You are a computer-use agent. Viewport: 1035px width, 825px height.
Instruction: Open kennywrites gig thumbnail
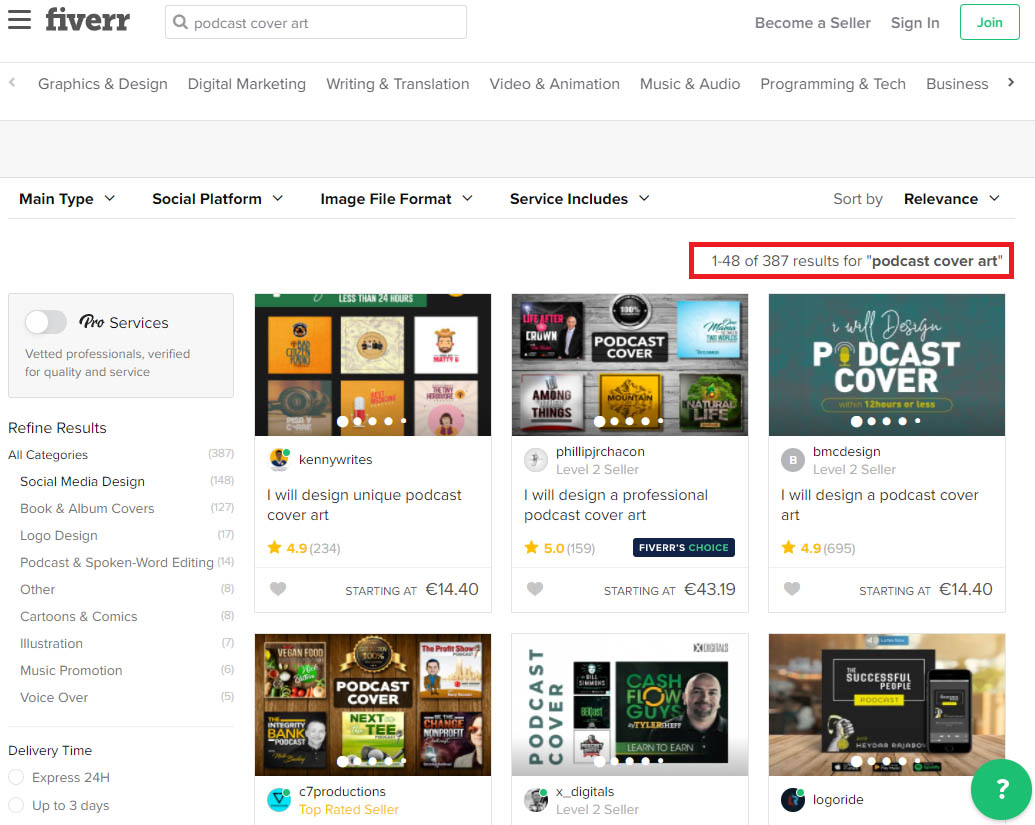[x=373, y=365]
